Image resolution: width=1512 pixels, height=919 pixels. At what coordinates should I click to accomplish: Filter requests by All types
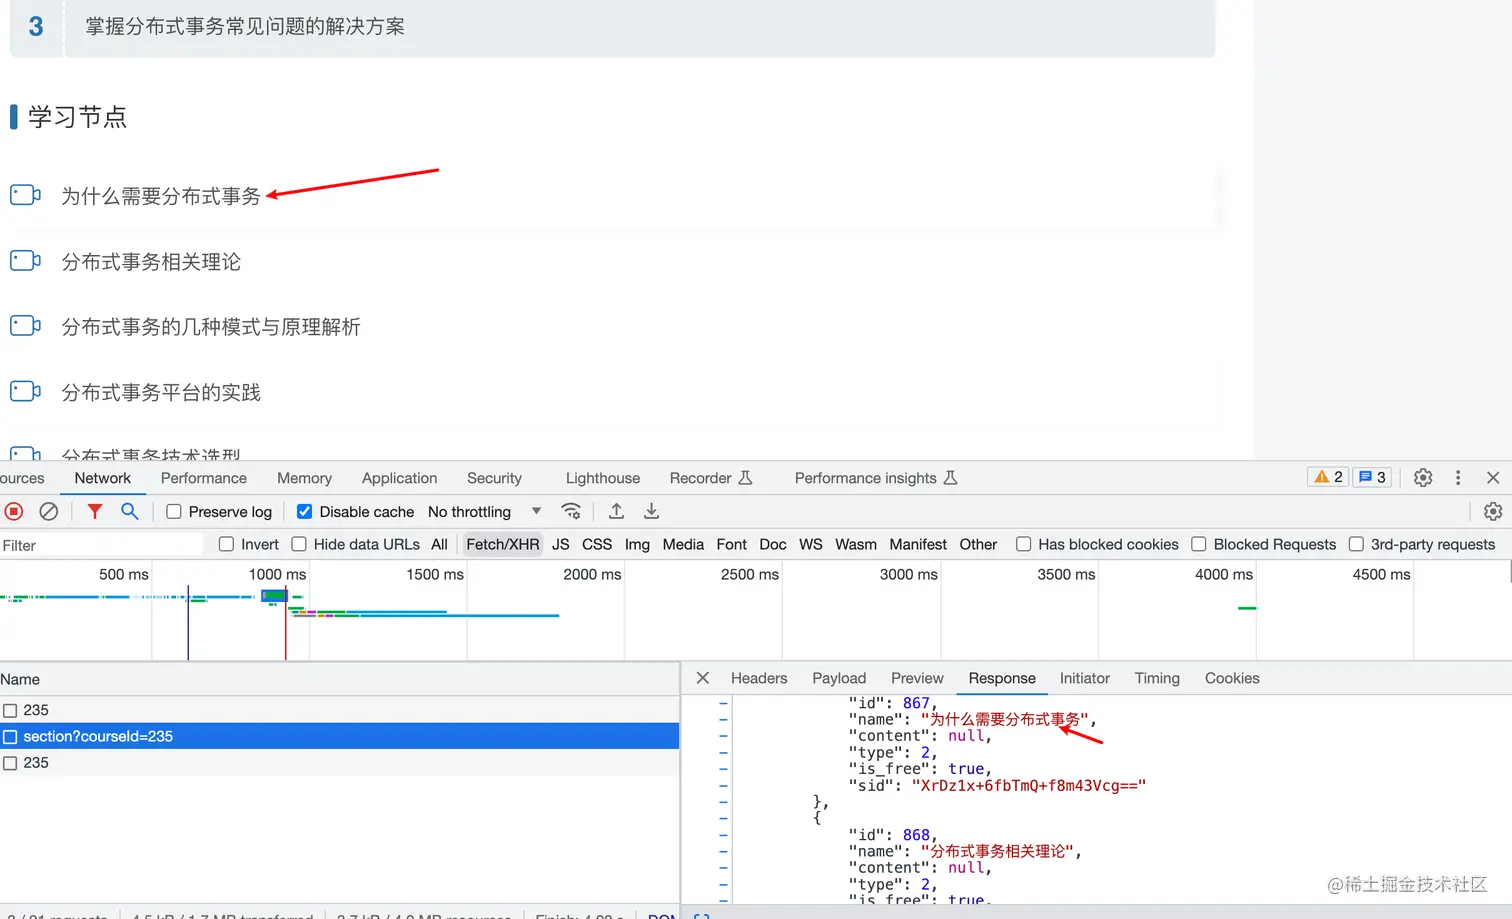tap(439, 544)
